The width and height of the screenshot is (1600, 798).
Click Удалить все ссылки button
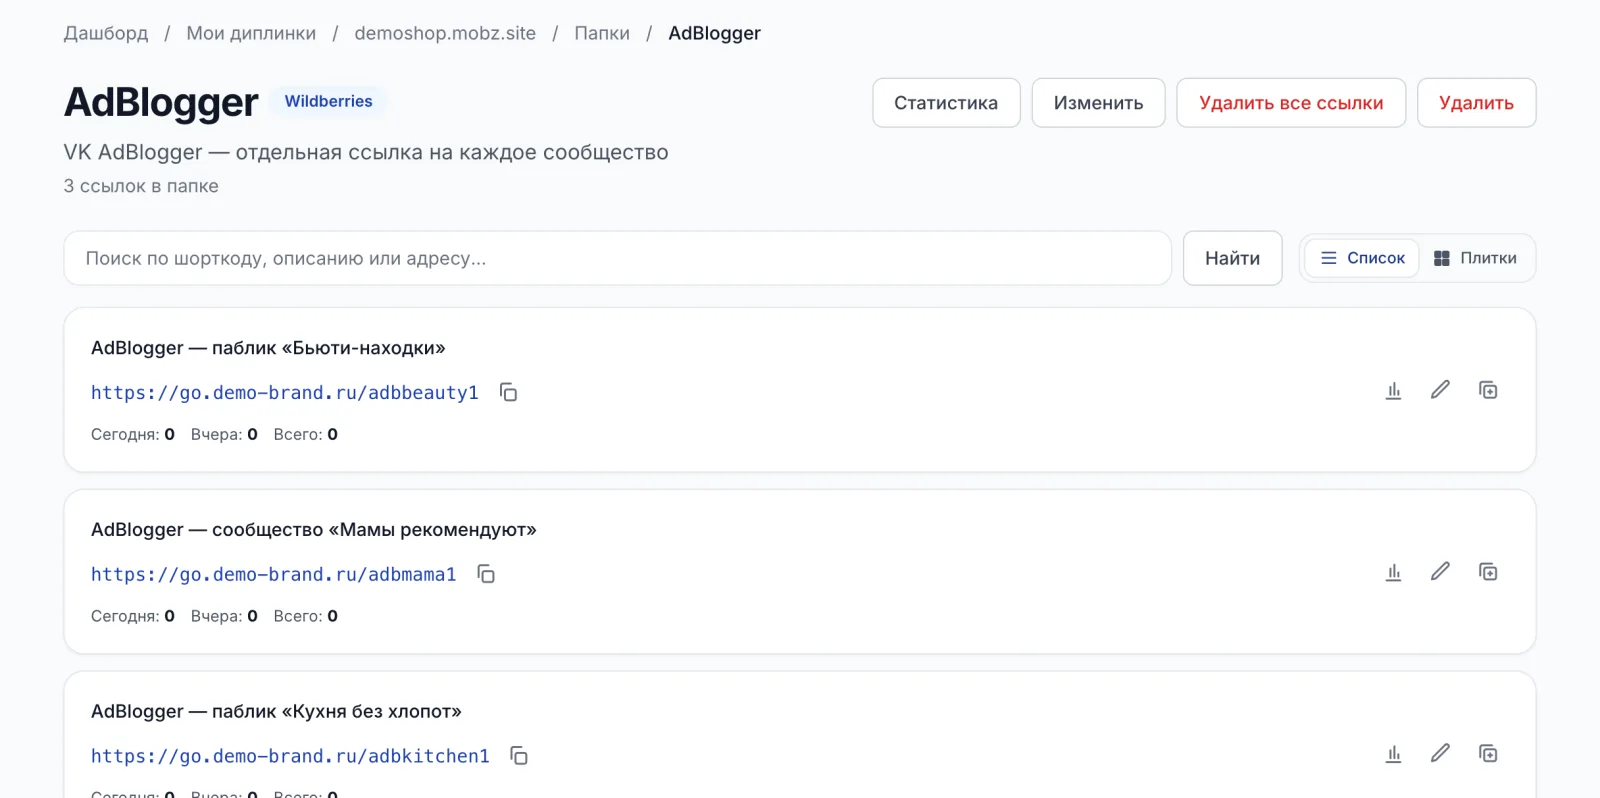tap(1291, 103)
